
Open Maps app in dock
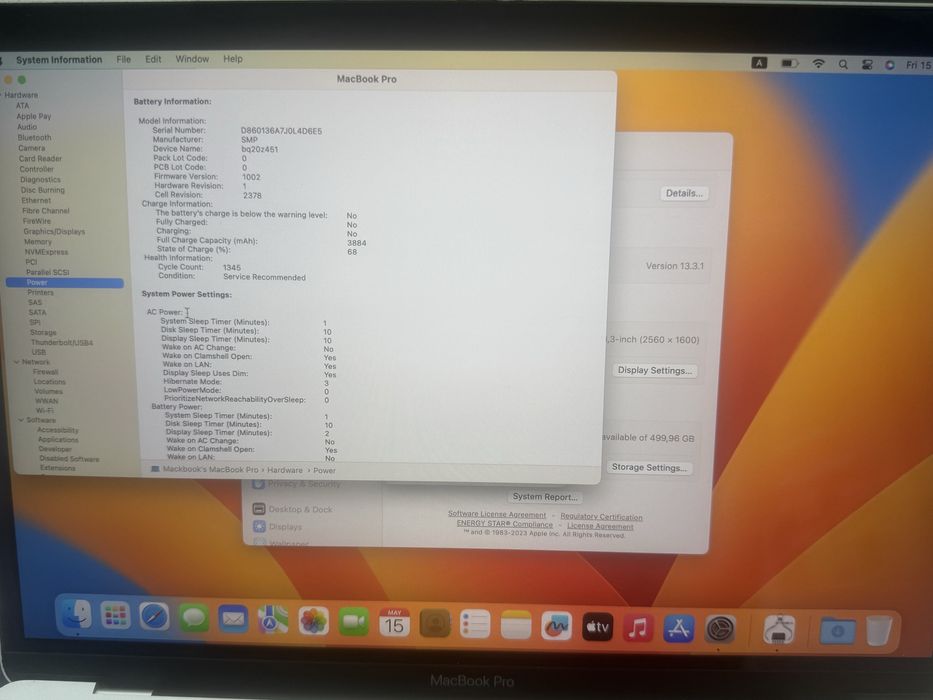click(273, 621)
